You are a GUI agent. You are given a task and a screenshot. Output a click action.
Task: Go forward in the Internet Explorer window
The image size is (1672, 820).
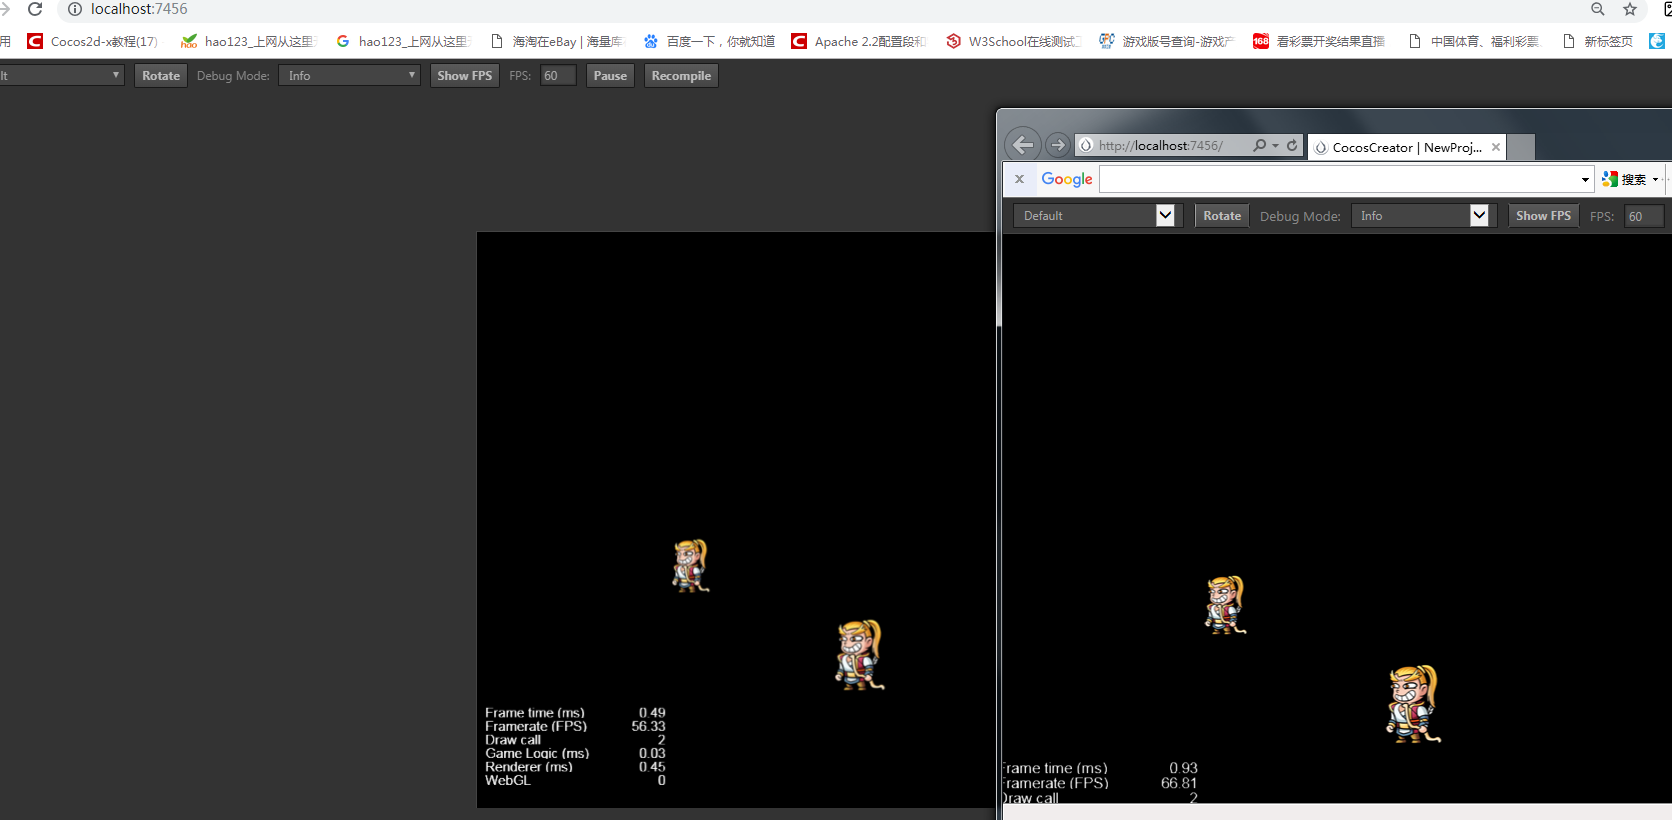pos(1057,145)
